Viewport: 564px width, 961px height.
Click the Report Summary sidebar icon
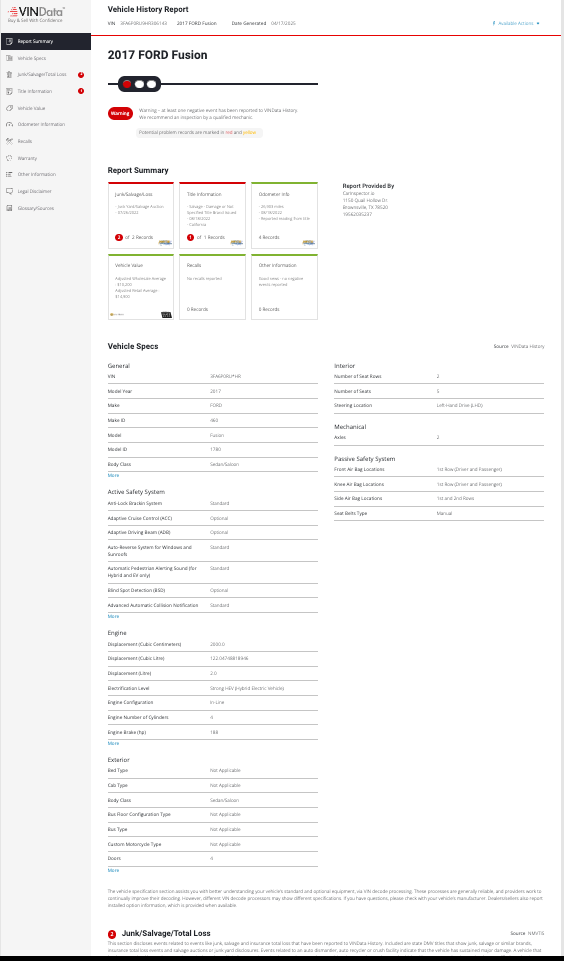(9, 41)
